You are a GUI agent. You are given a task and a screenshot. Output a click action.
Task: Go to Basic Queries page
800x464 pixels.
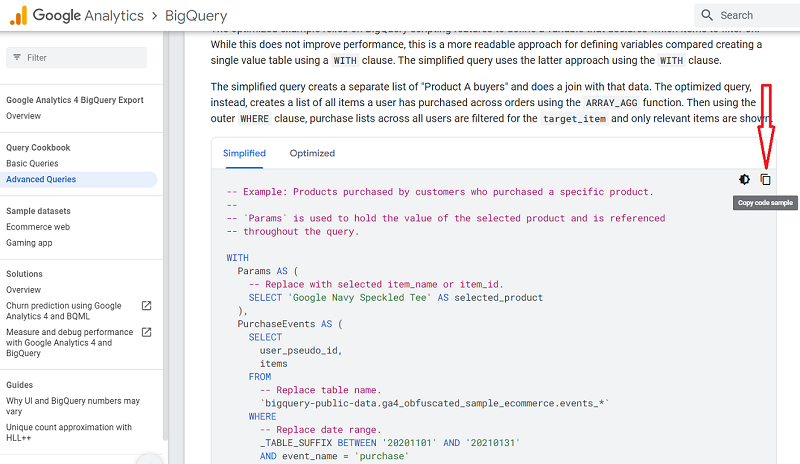coord(32,163)
